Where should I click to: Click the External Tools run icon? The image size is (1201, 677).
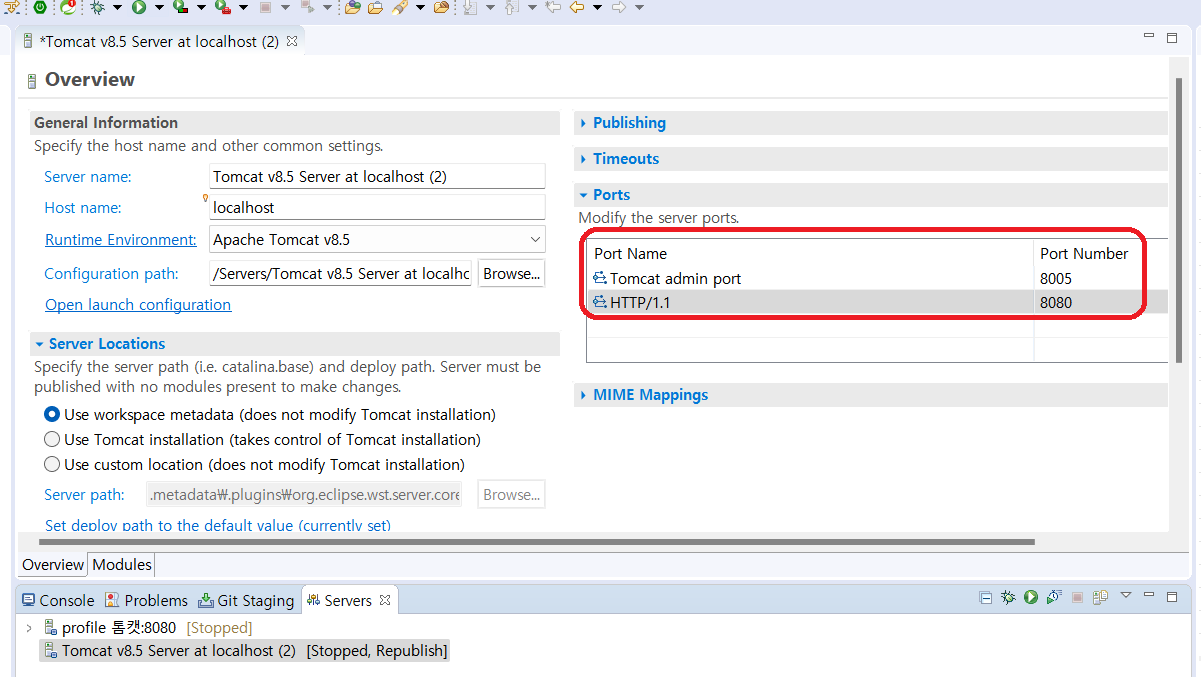[x=222, y=7]
